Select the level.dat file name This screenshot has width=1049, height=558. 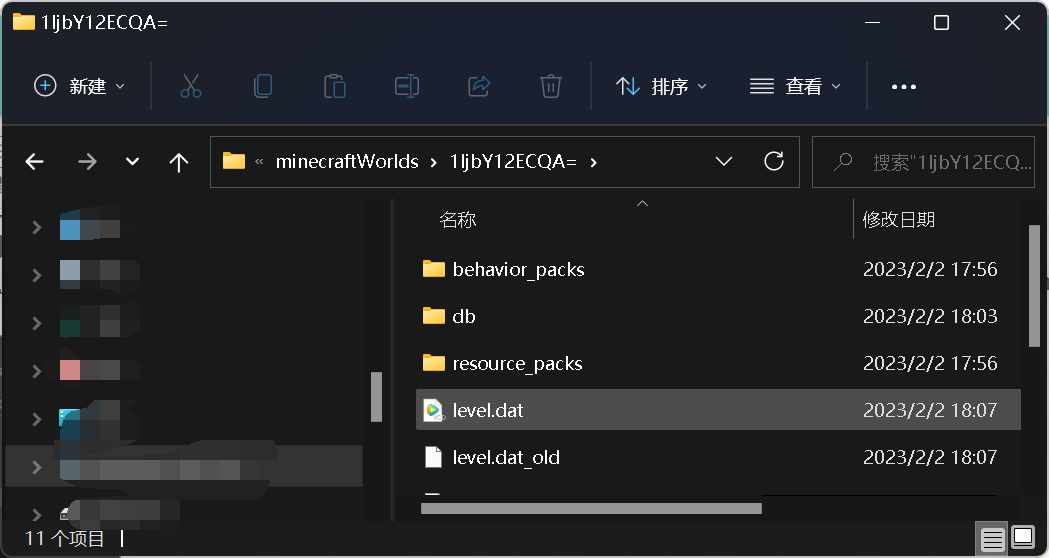pyautogui.click(x=488, y=410)
